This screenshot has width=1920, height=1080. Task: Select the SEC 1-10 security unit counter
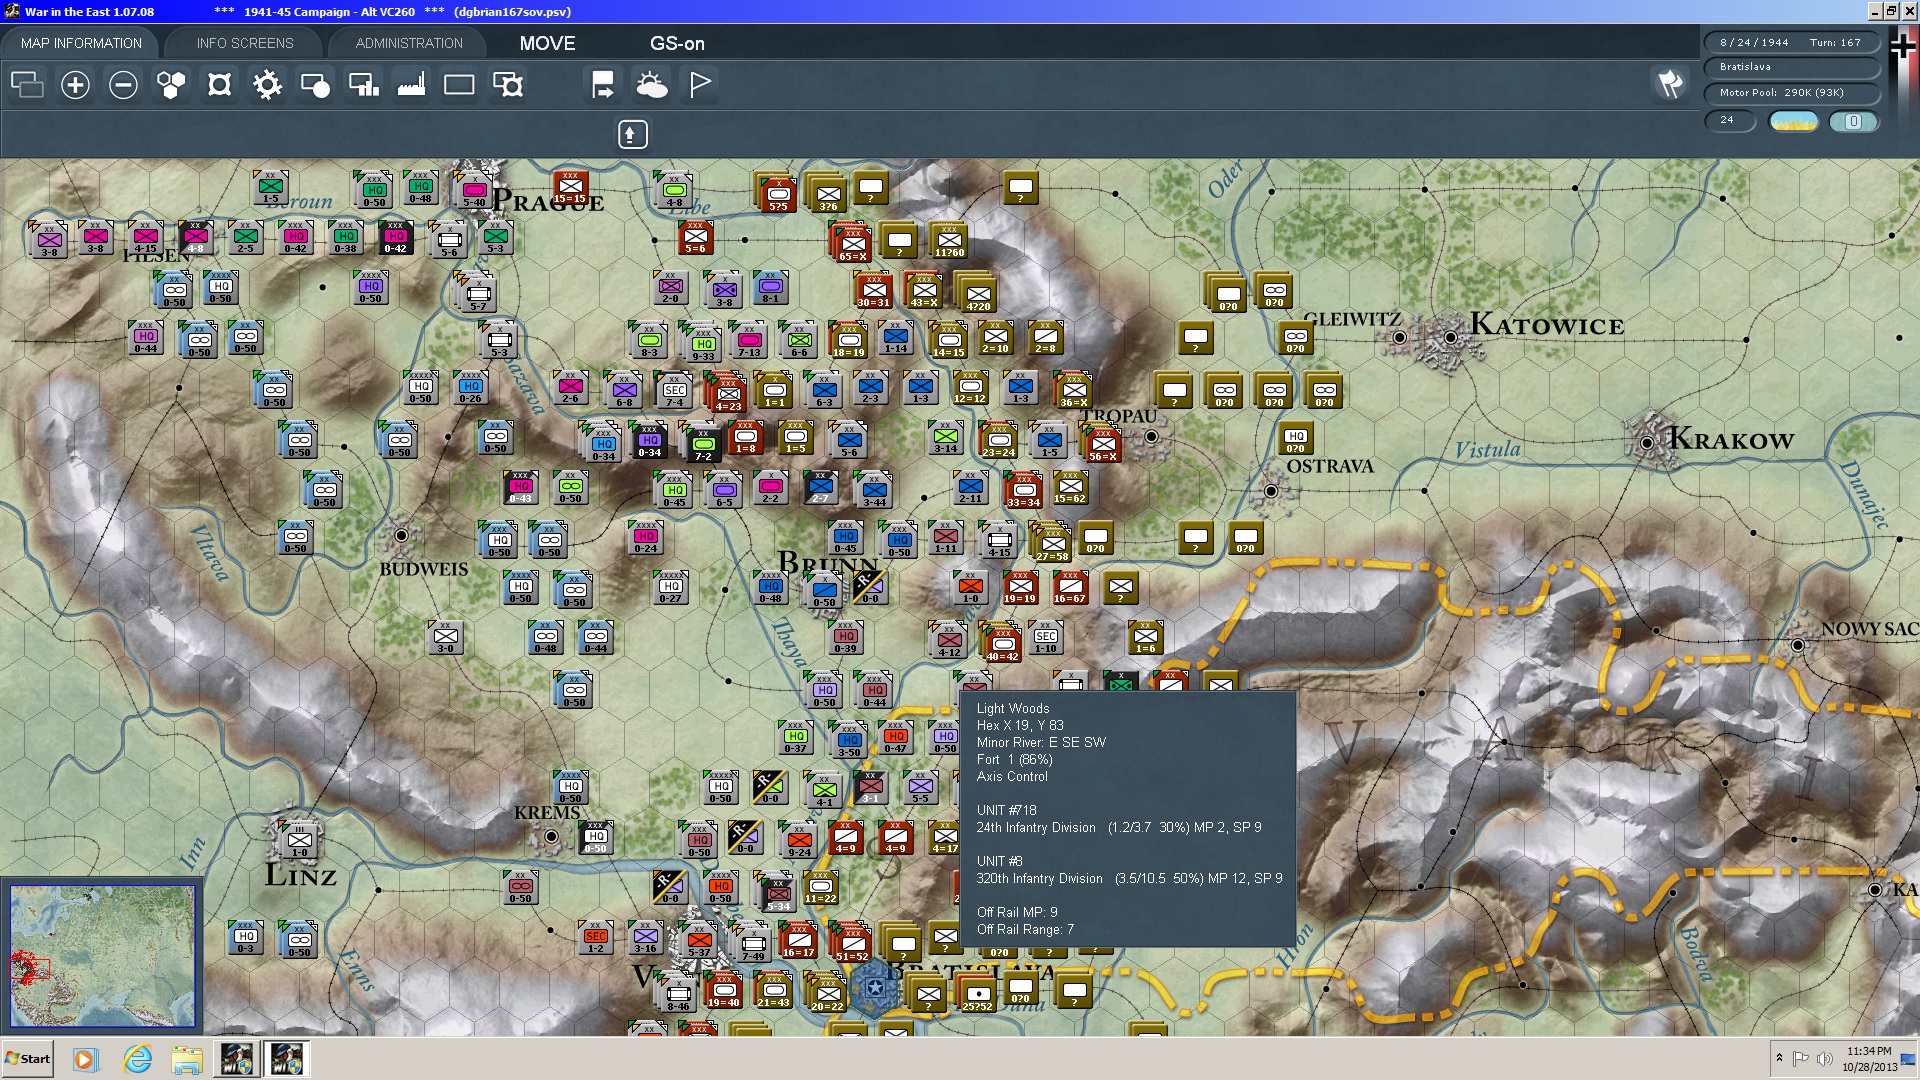pyautogui.click(x=1046, y=637)
